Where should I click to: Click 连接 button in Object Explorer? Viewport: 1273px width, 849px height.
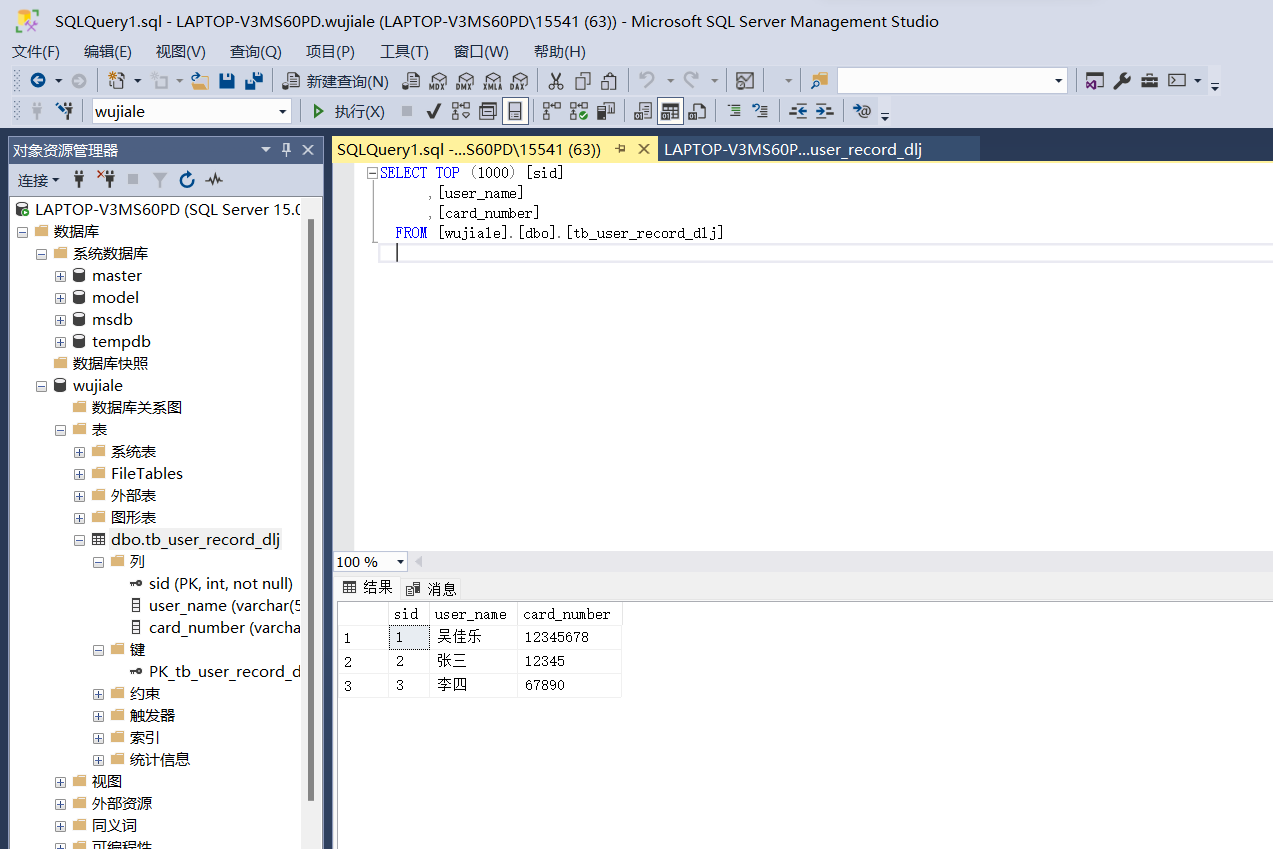(x=38, y=180)
